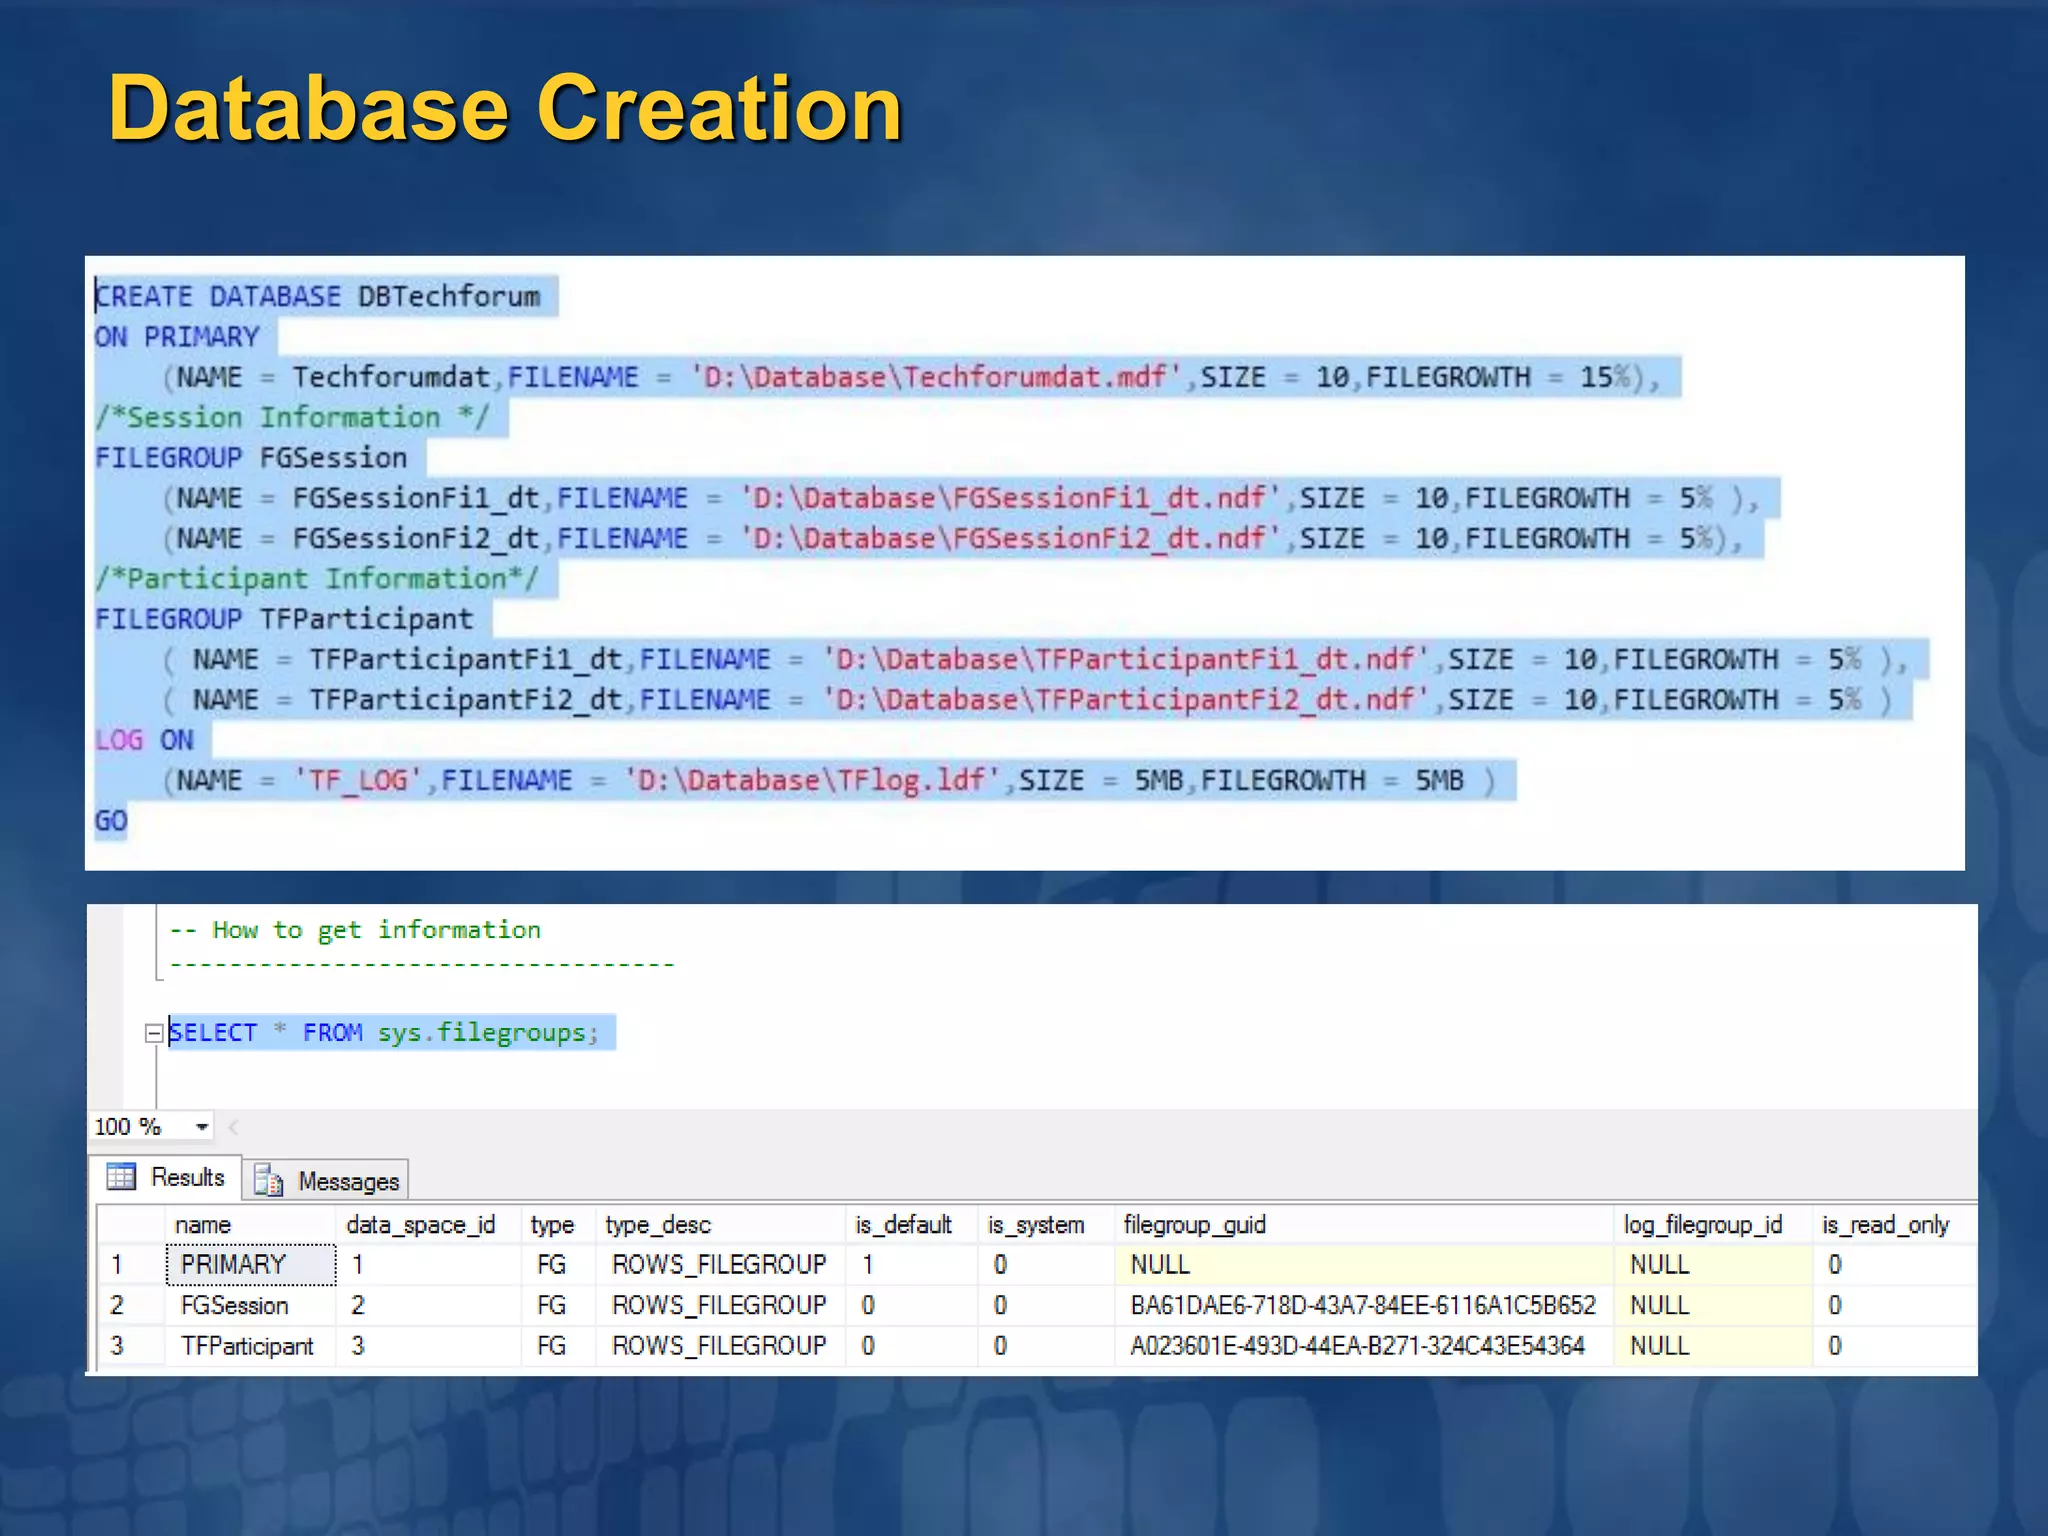2048x1536 pixels.
Task: Click the log_filegroup_id column header
Action: pos(1712,1225)
